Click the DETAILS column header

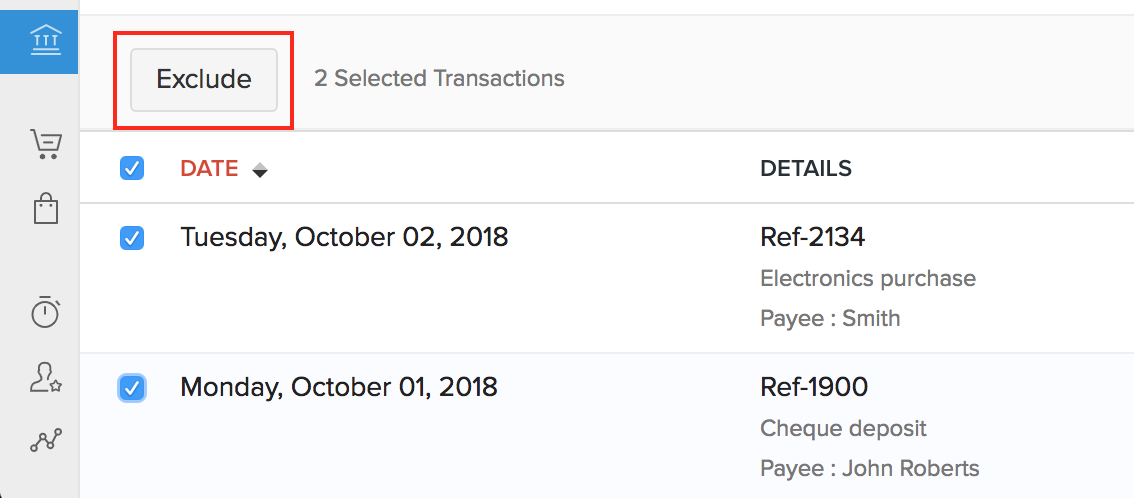[806, 169]
